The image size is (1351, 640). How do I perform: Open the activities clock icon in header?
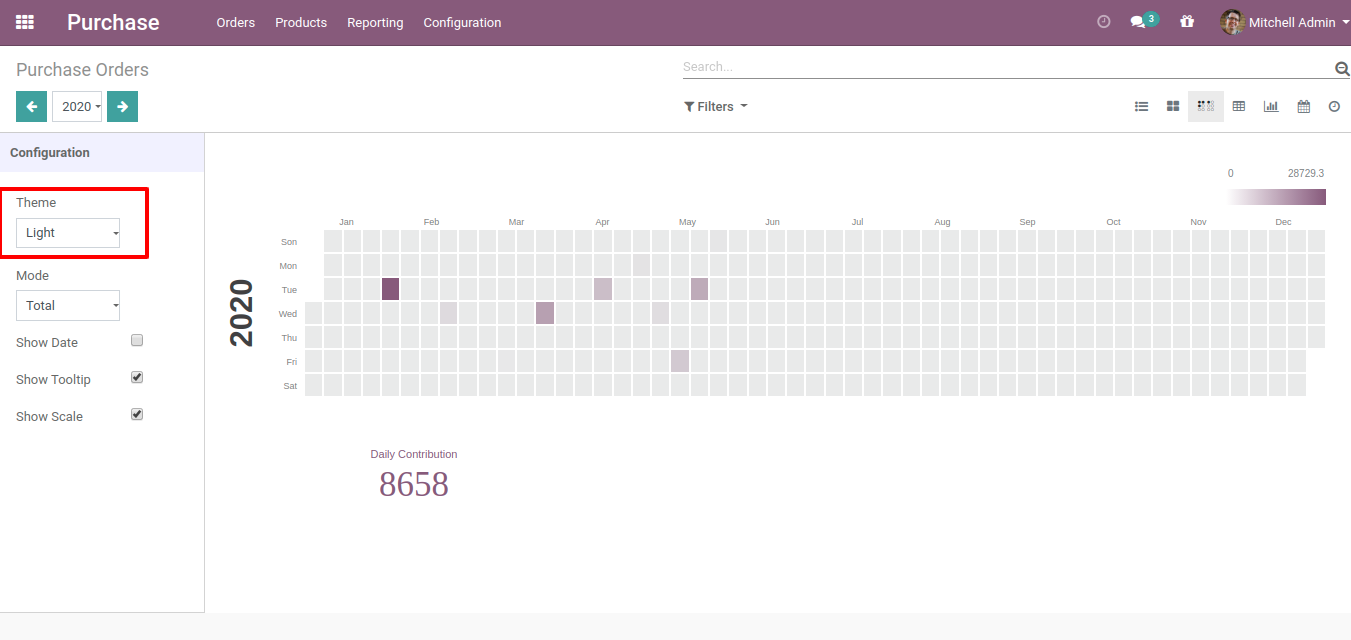[1104, 22]
